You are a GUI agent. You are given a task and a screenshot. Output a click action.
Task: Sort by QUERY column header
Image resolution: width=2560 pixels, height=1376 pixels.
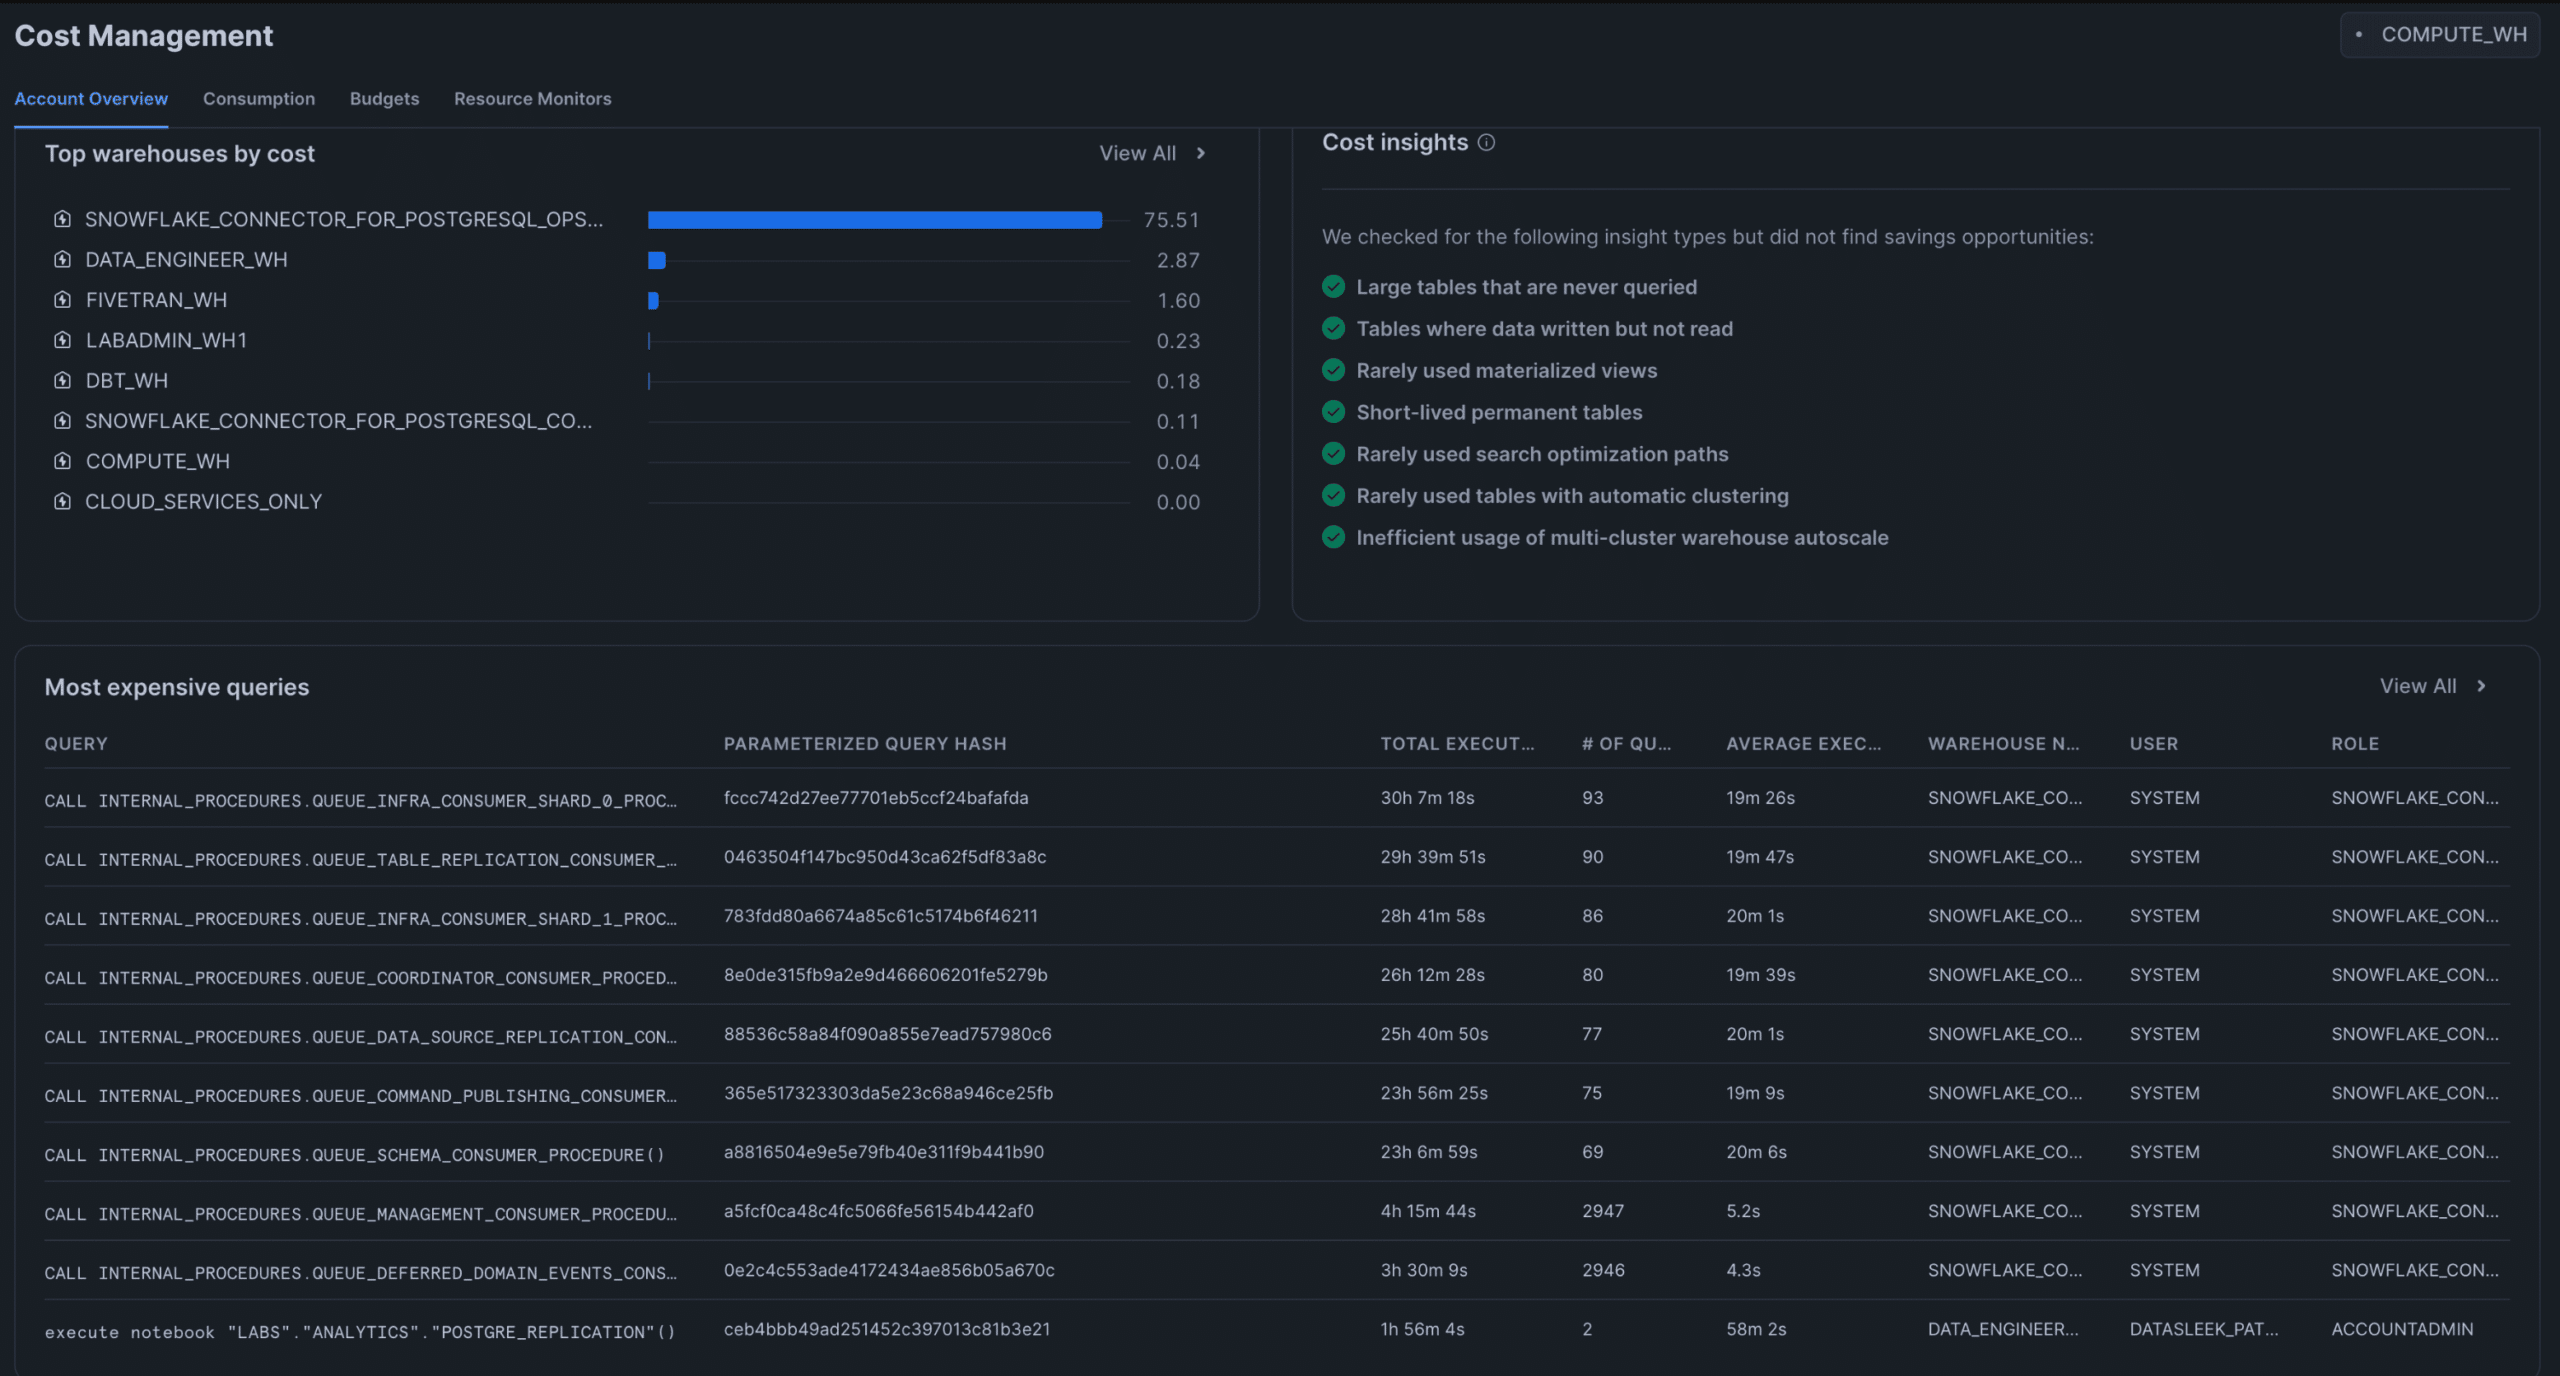76,744
